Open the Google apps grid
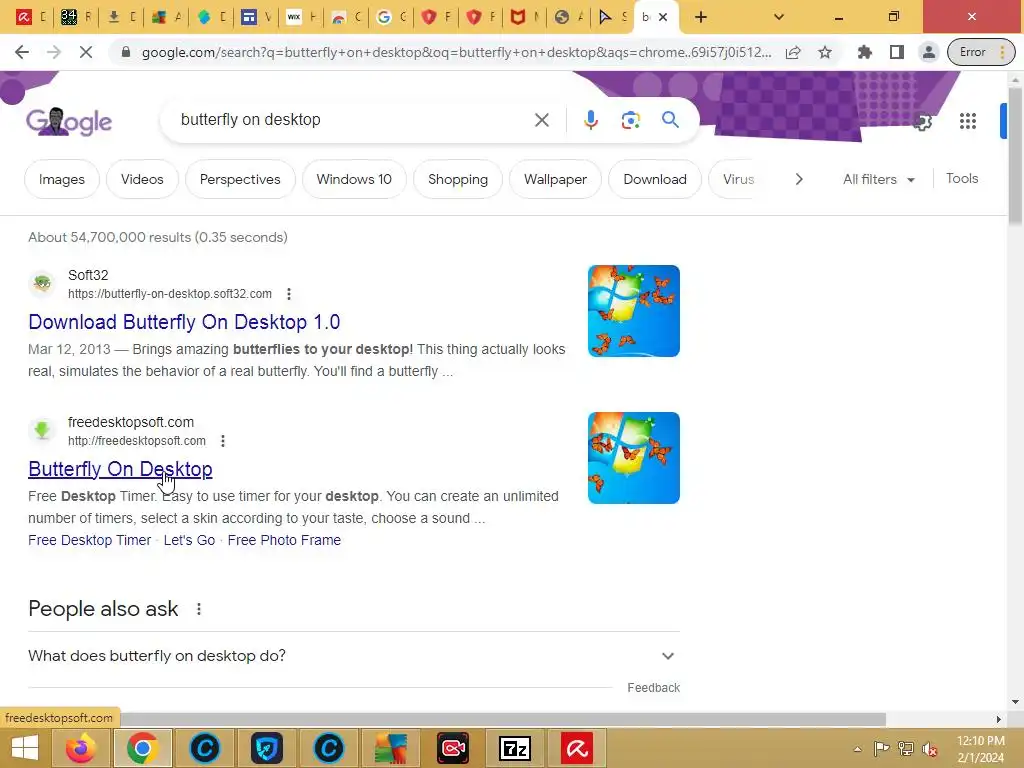 tap(968, 121)
